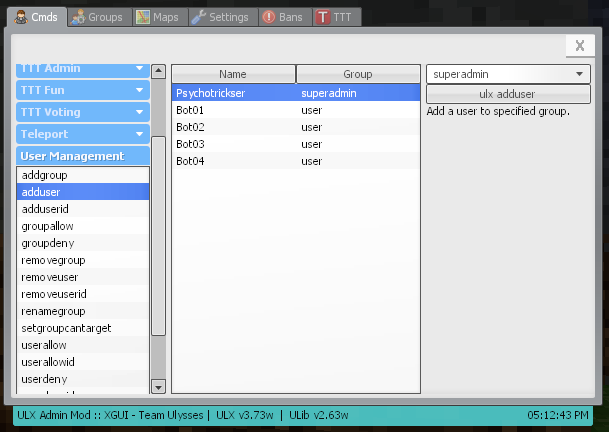Click the command list scroll down arrow

(158, 387)
